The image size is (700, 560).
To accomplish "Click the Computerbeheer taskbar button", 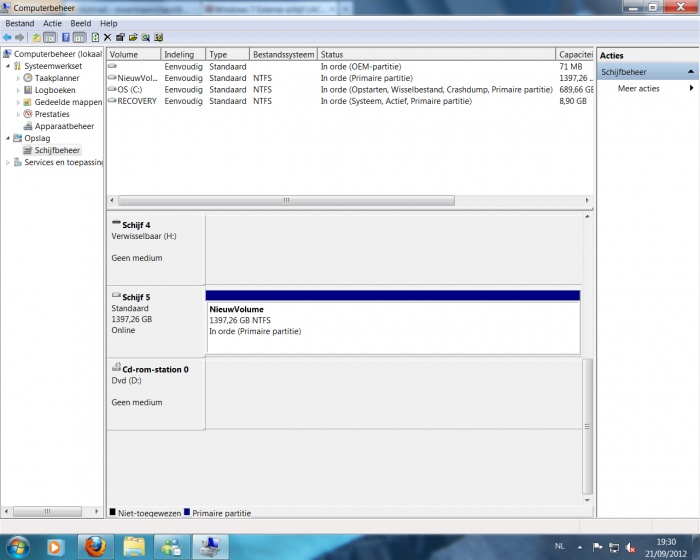I will (x=210, y=547).
